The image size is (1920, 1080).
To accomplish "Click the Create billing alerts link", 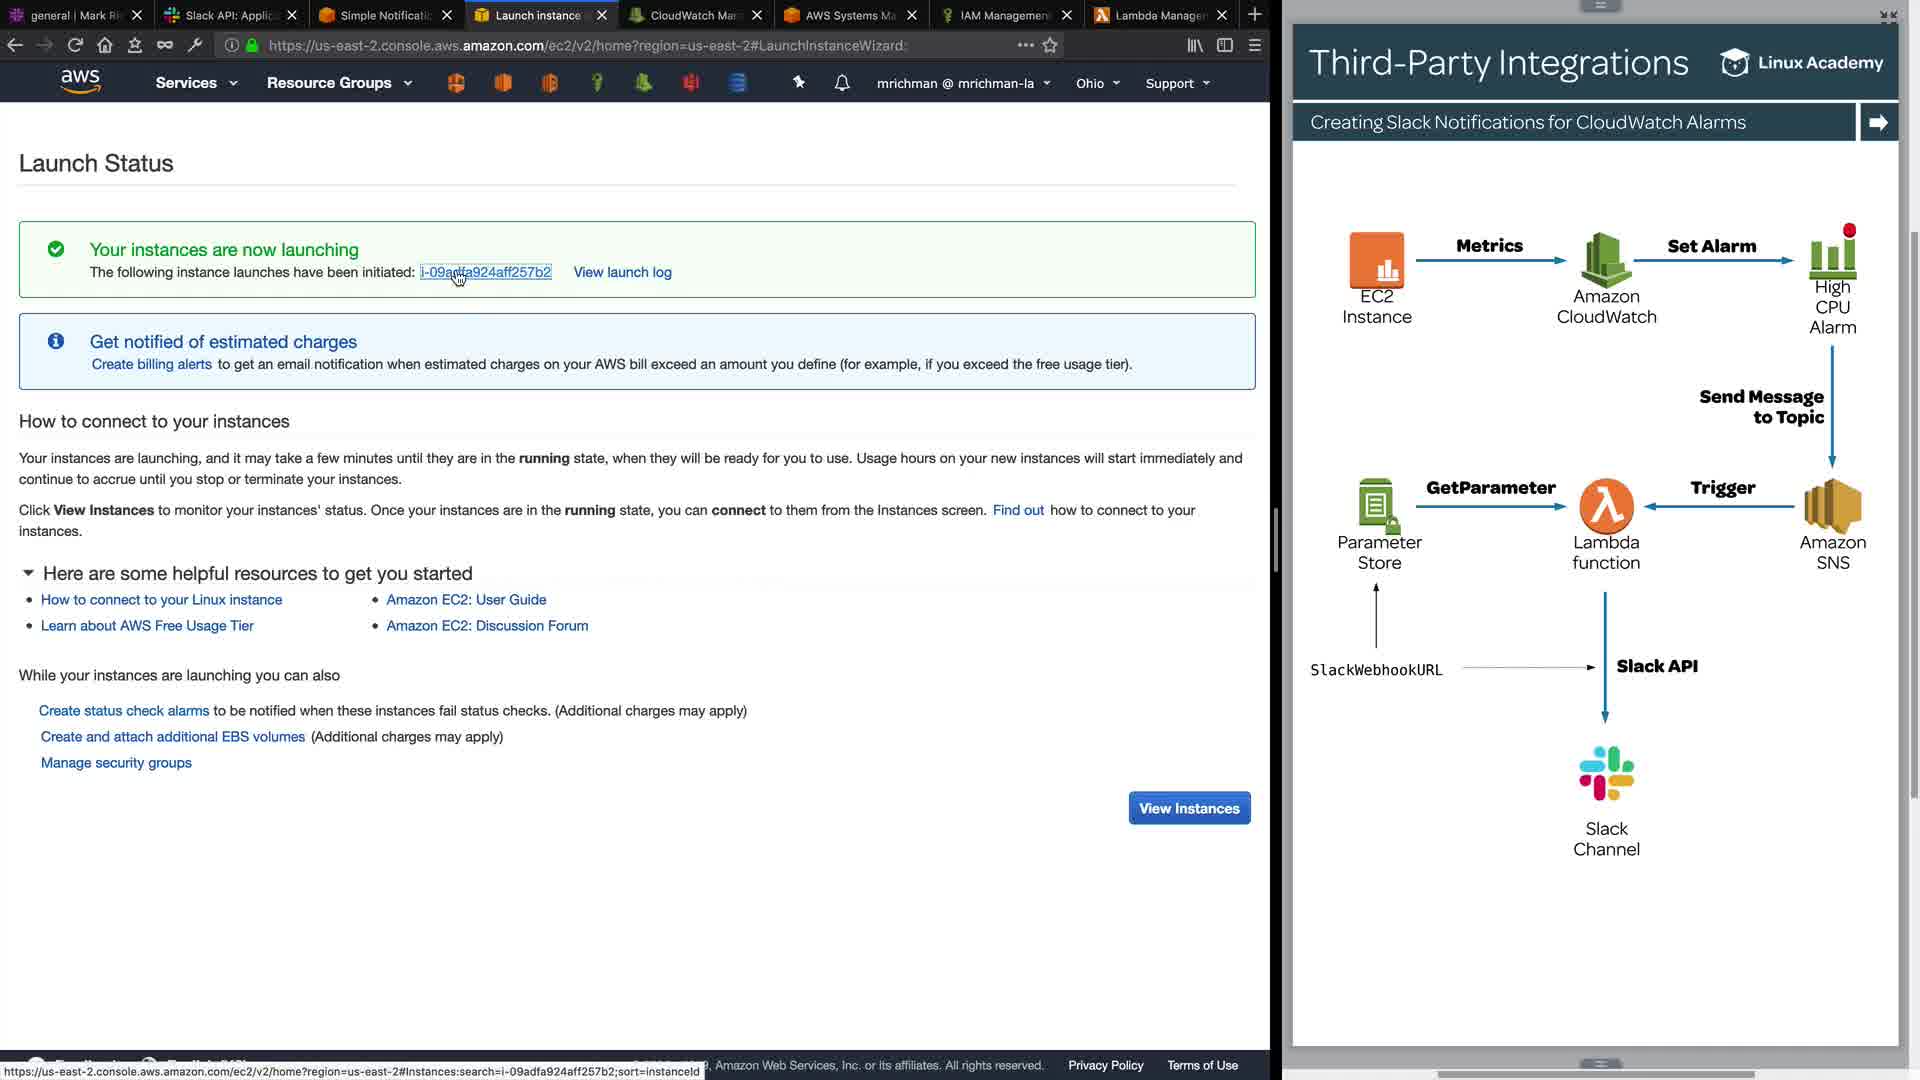I will pyautogui.click(x=151, y=364).
